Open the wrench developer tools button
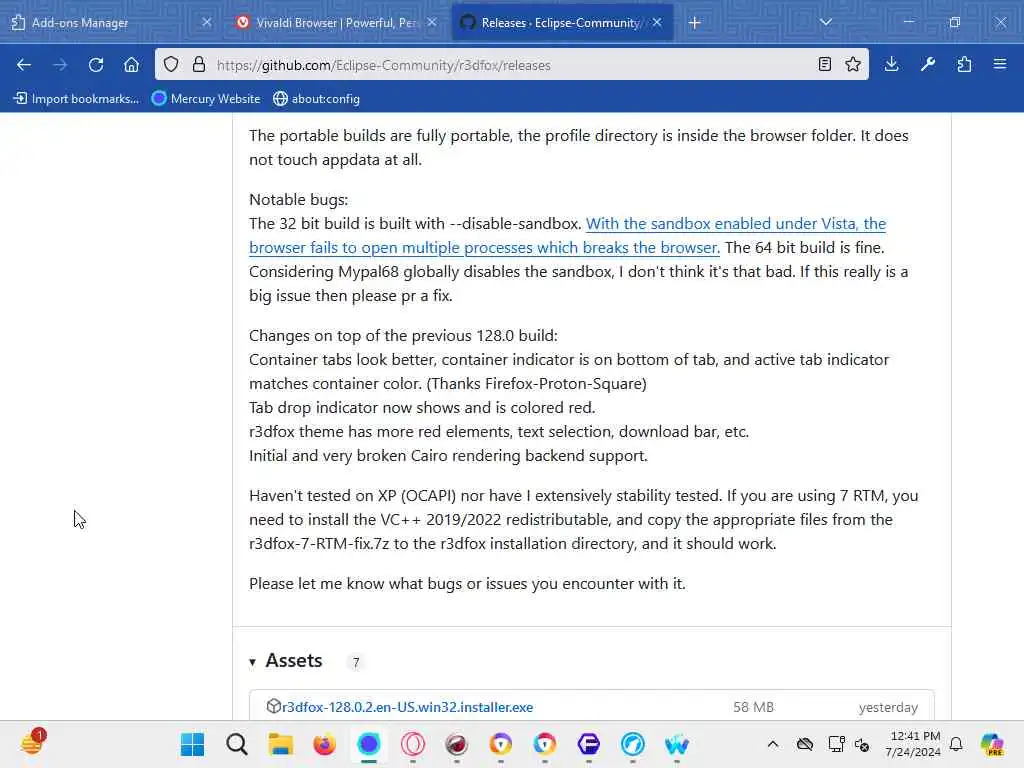Image resolution: width=1024 pixels, height=768 pixels. [x=928, y=64]
